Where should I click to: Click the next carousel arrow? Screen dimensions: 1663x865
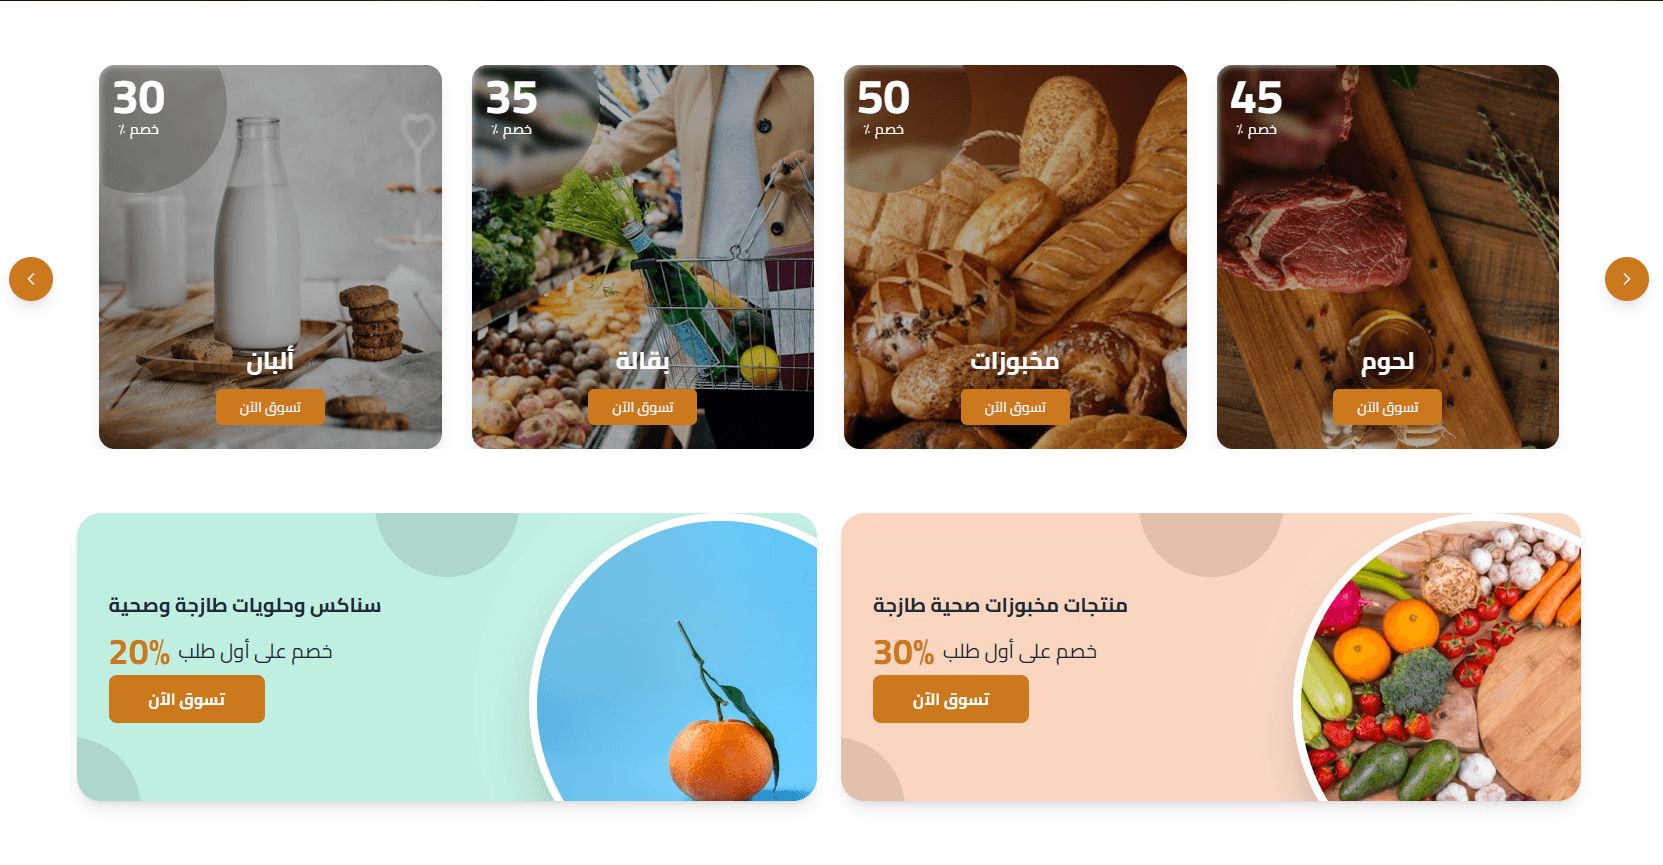1627,279
